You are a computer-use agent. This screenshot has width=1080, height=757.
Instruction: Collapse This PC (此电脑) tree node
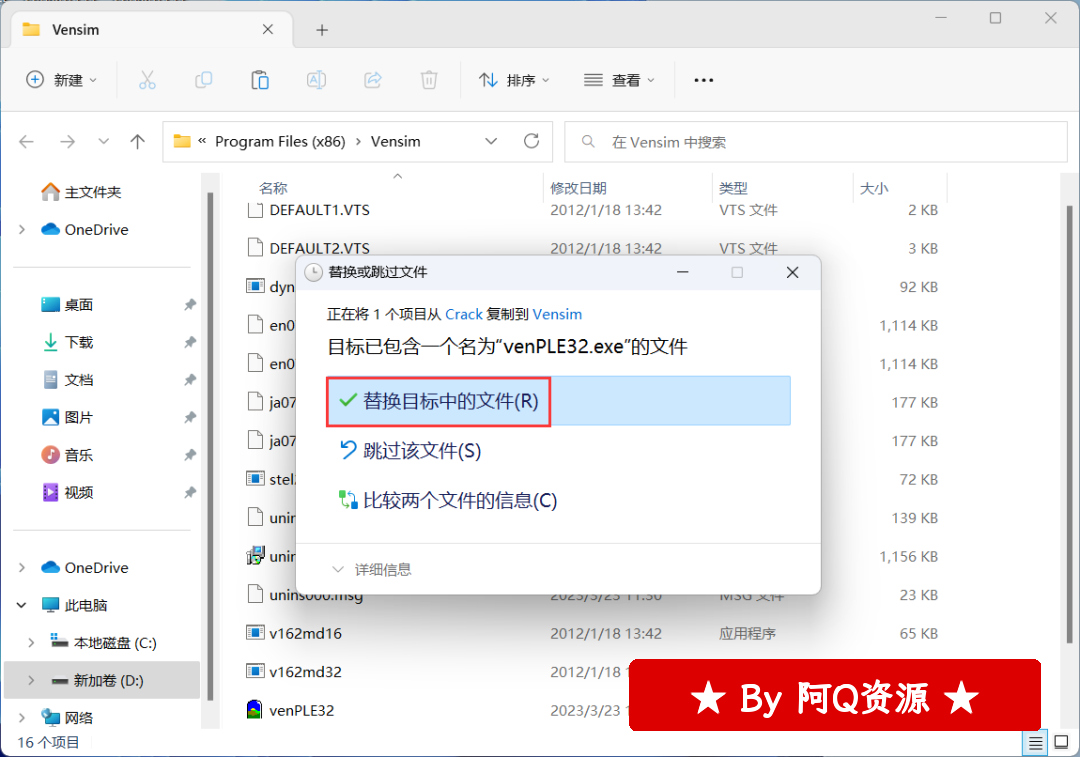pyautogui.click(x=22, y=605)
